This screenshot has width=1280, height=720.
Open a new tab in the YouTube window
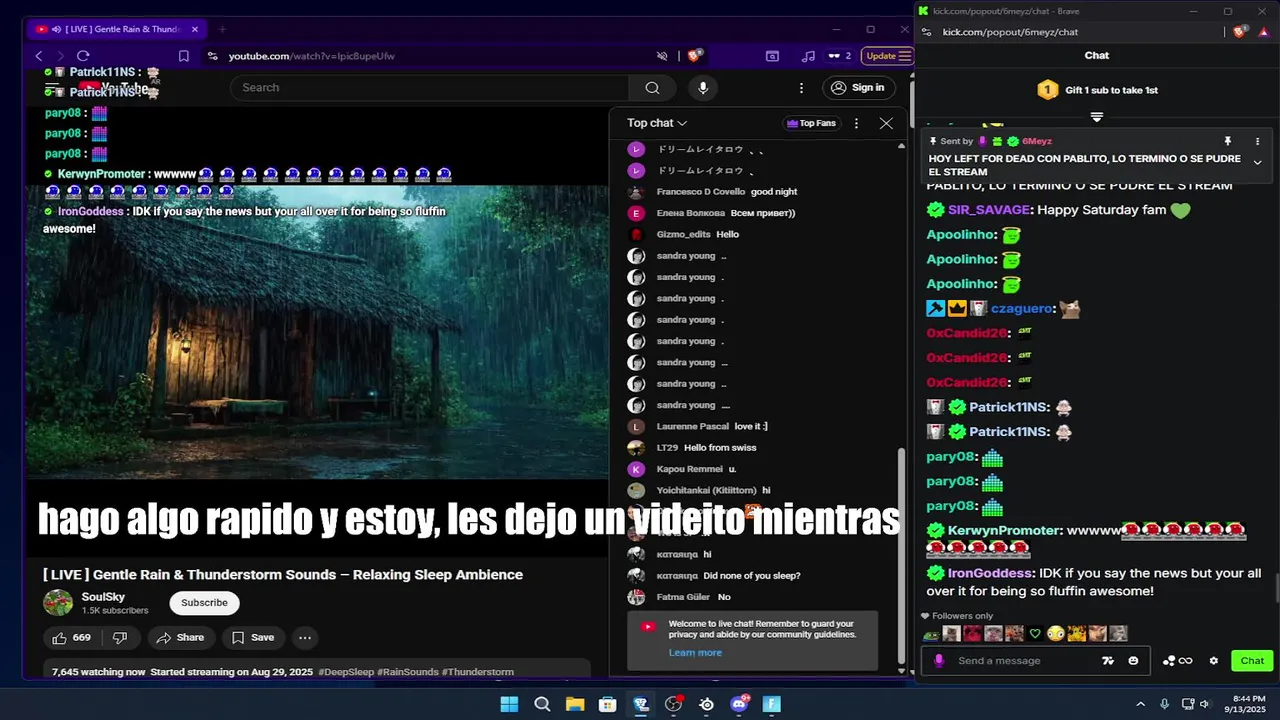pyautogui.click(x=222, y=29)
